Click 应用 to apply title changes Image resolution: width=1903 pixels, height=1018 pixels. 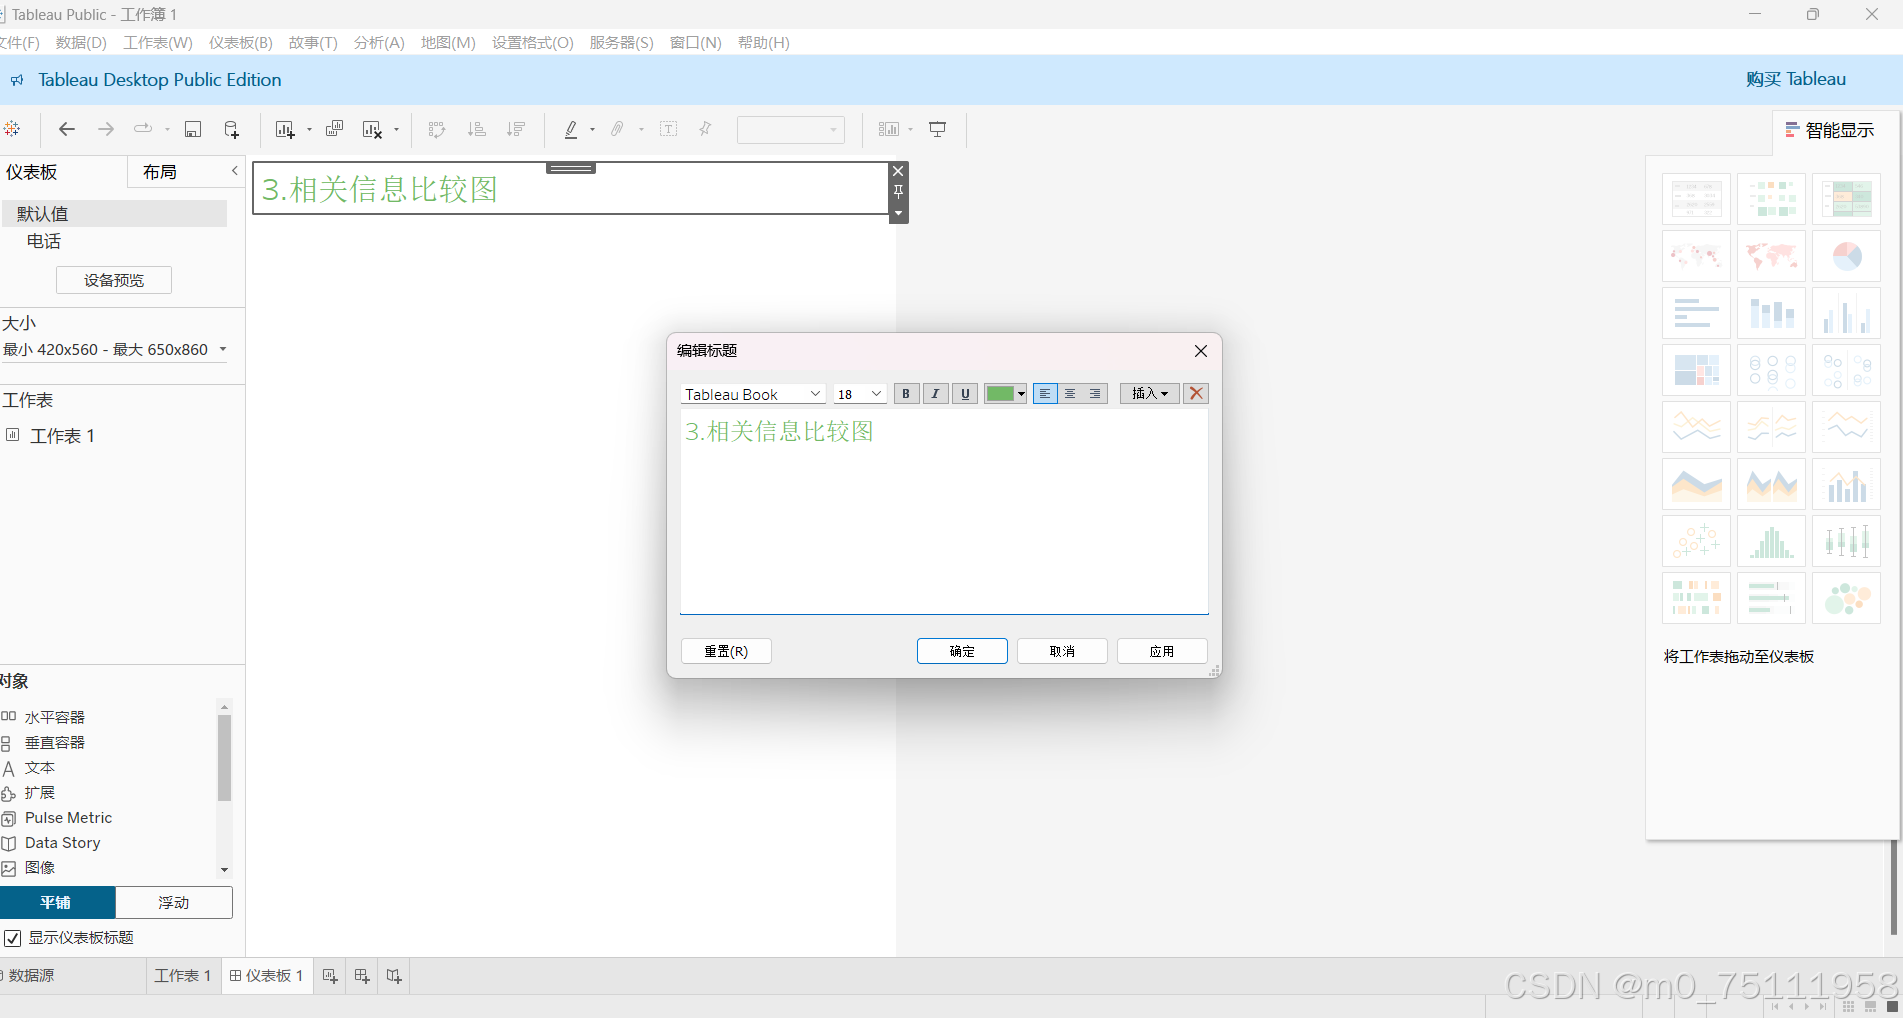[x=1162, y=651]
